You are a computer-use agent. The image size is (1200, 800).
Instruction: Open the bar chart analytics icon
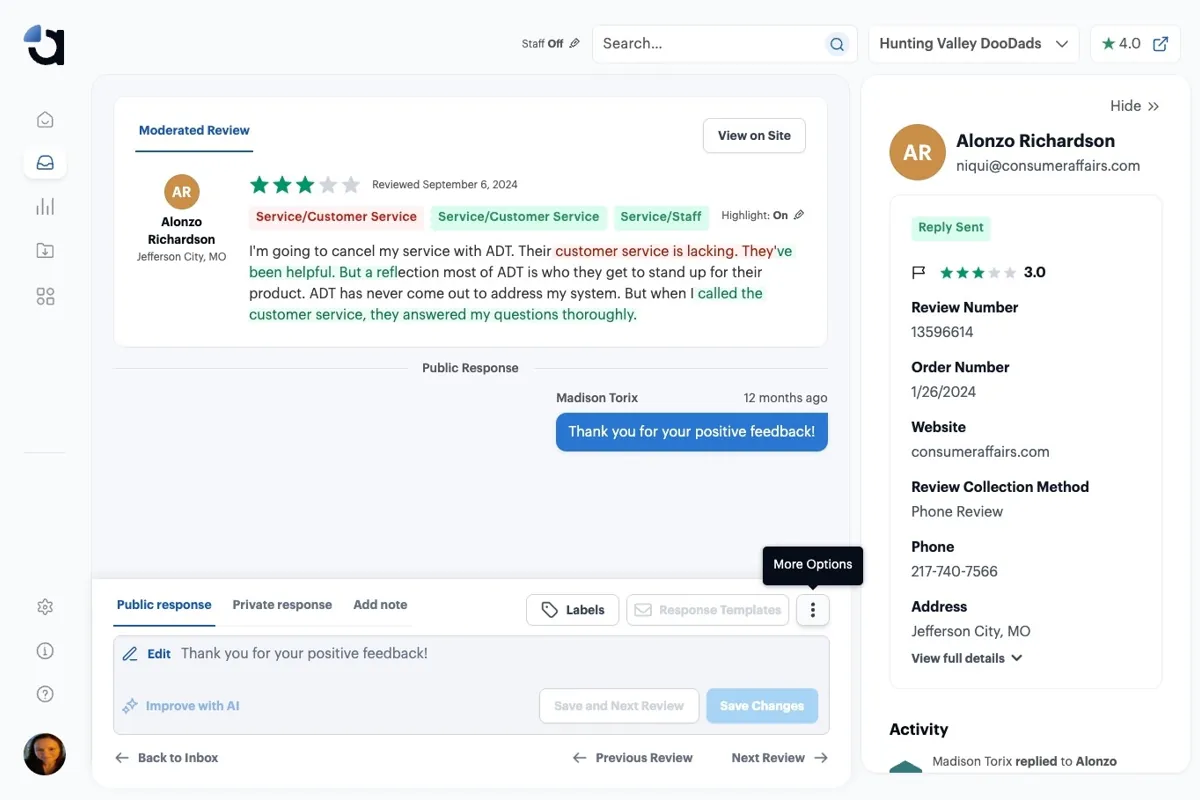pos(45,207)
